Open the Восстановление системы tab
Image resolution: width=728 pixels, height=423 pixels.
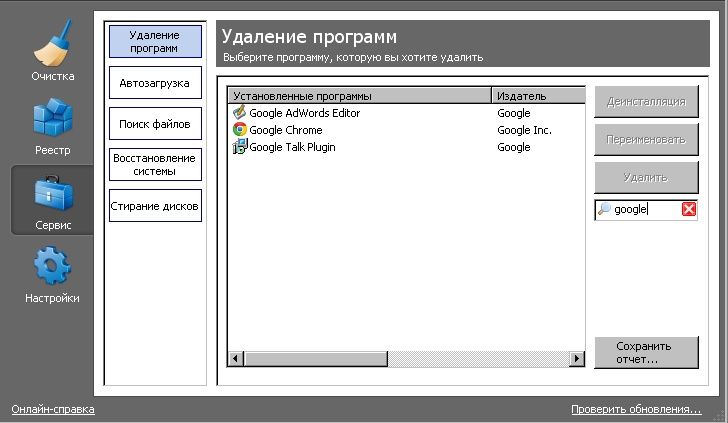coord(155,165)
